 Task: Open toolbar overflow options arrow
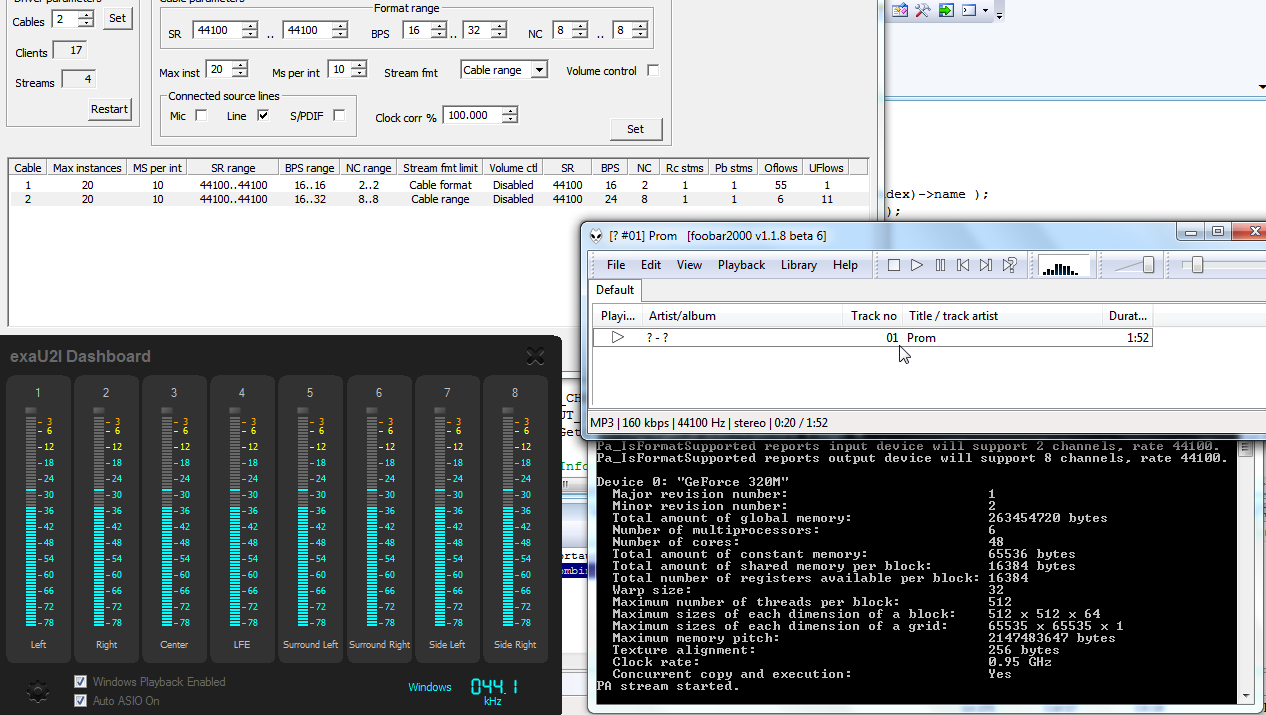[998, 14]
